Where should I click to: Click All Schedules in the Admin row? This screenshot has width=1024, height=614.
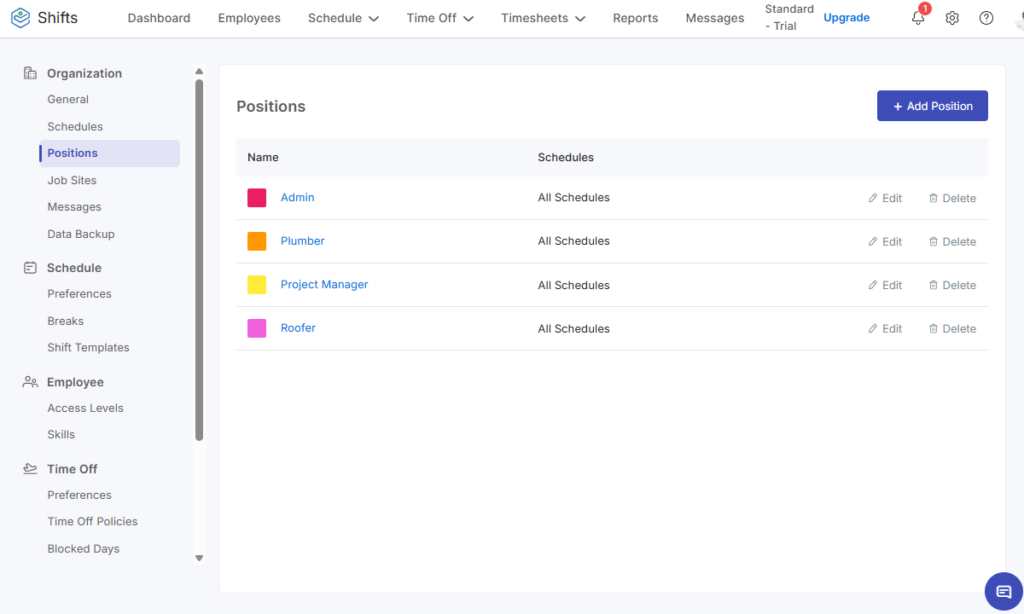coord(573,197)
